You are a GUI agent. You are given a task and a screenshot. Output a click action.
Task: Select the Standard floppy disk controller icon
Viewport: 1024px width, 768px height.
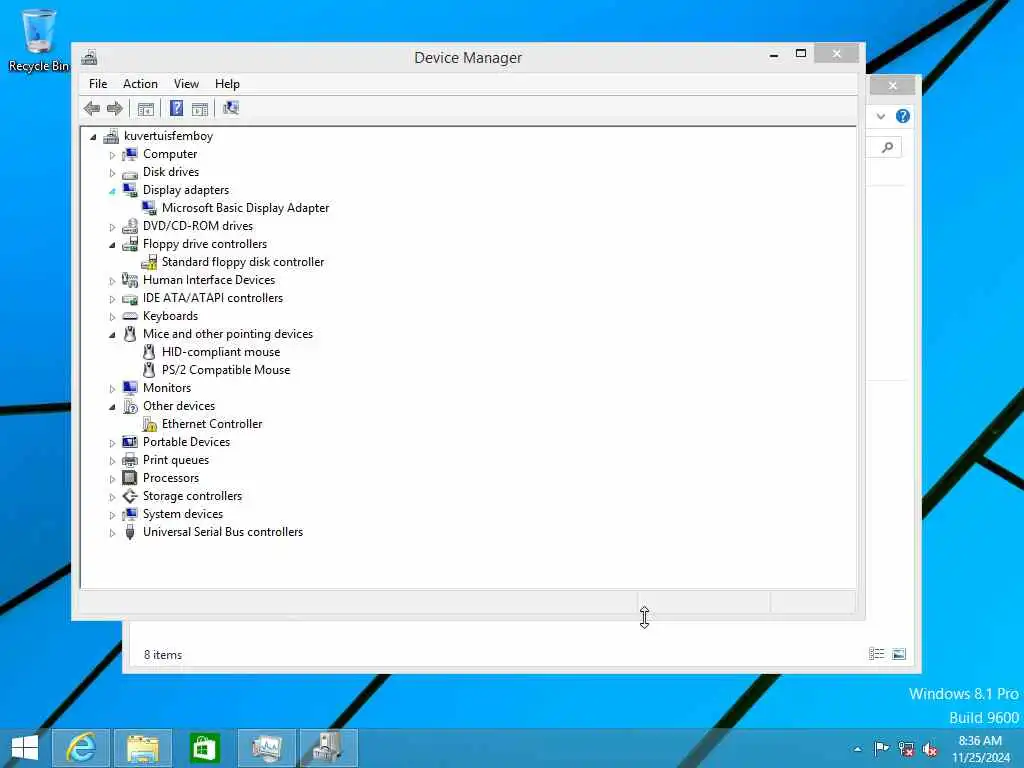tap(149, 262)
